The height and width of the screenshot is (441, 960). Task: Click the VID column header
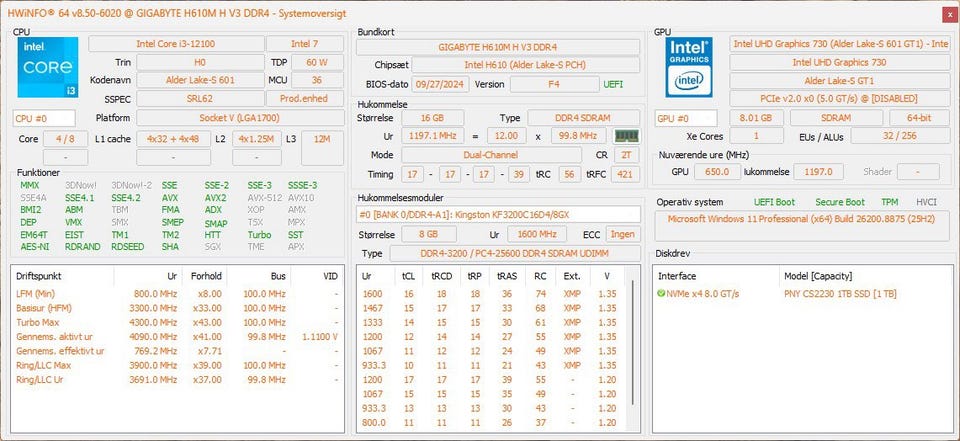click(x=331, y=276)
